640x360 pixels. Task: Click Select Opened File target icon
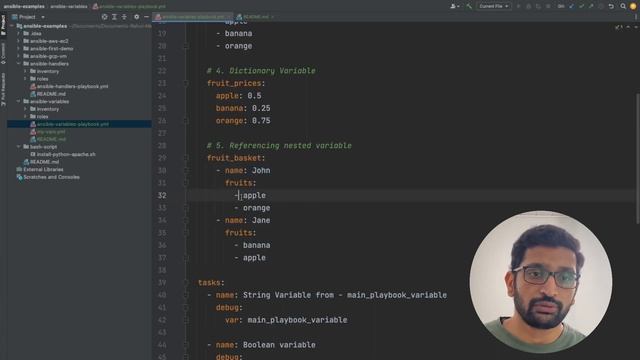(x=104, y=17)
